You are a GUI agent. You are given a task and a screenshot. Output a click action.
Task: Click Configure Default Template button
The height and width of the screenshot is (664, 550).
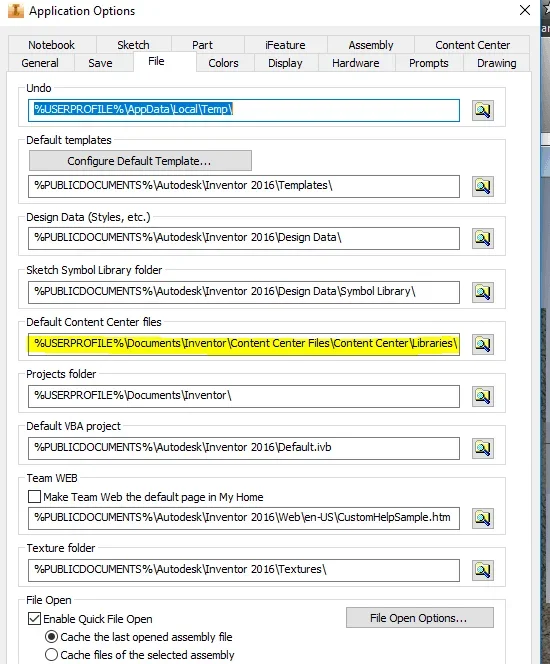point(140,161)
